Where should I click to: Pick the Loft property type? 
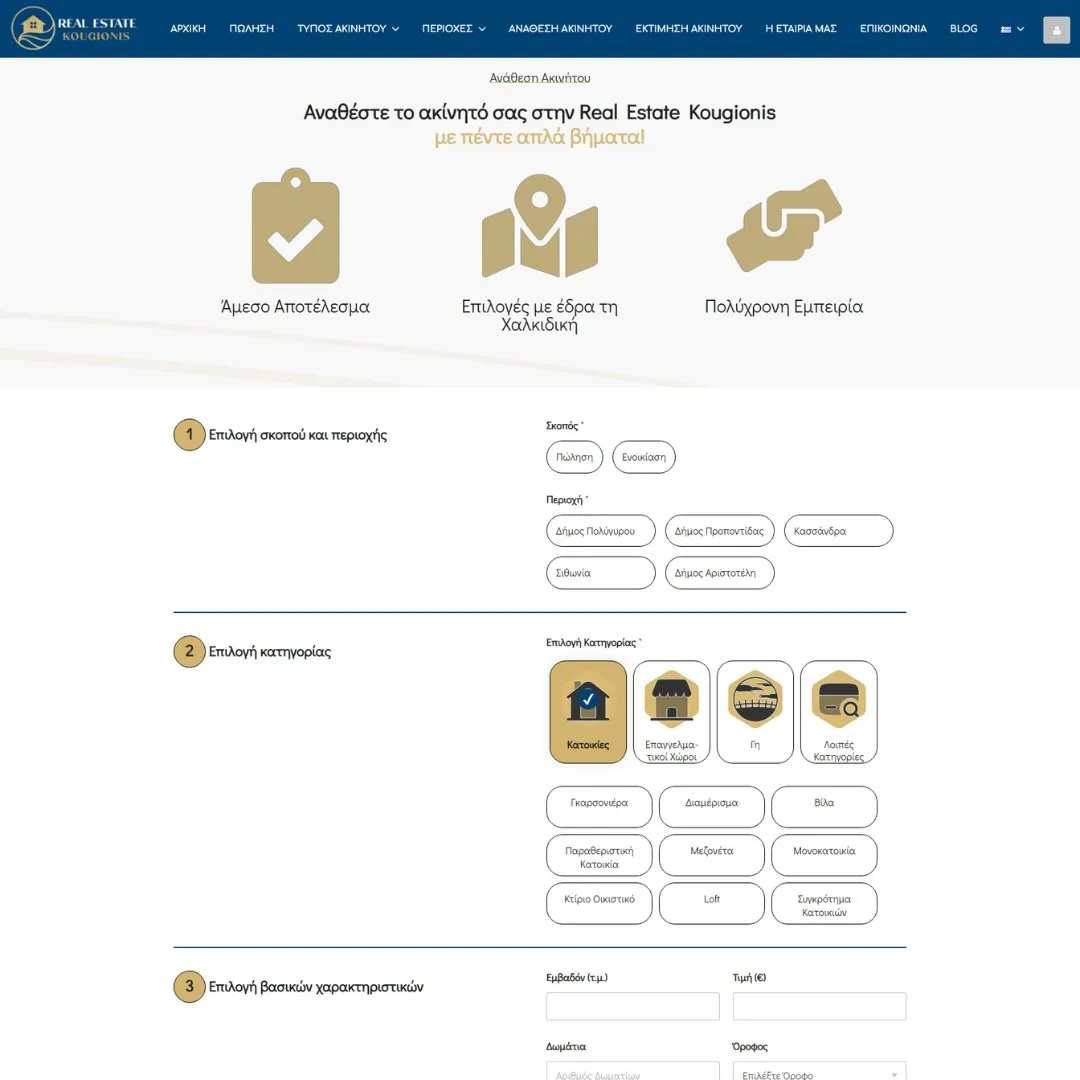(x=712, y=903)
